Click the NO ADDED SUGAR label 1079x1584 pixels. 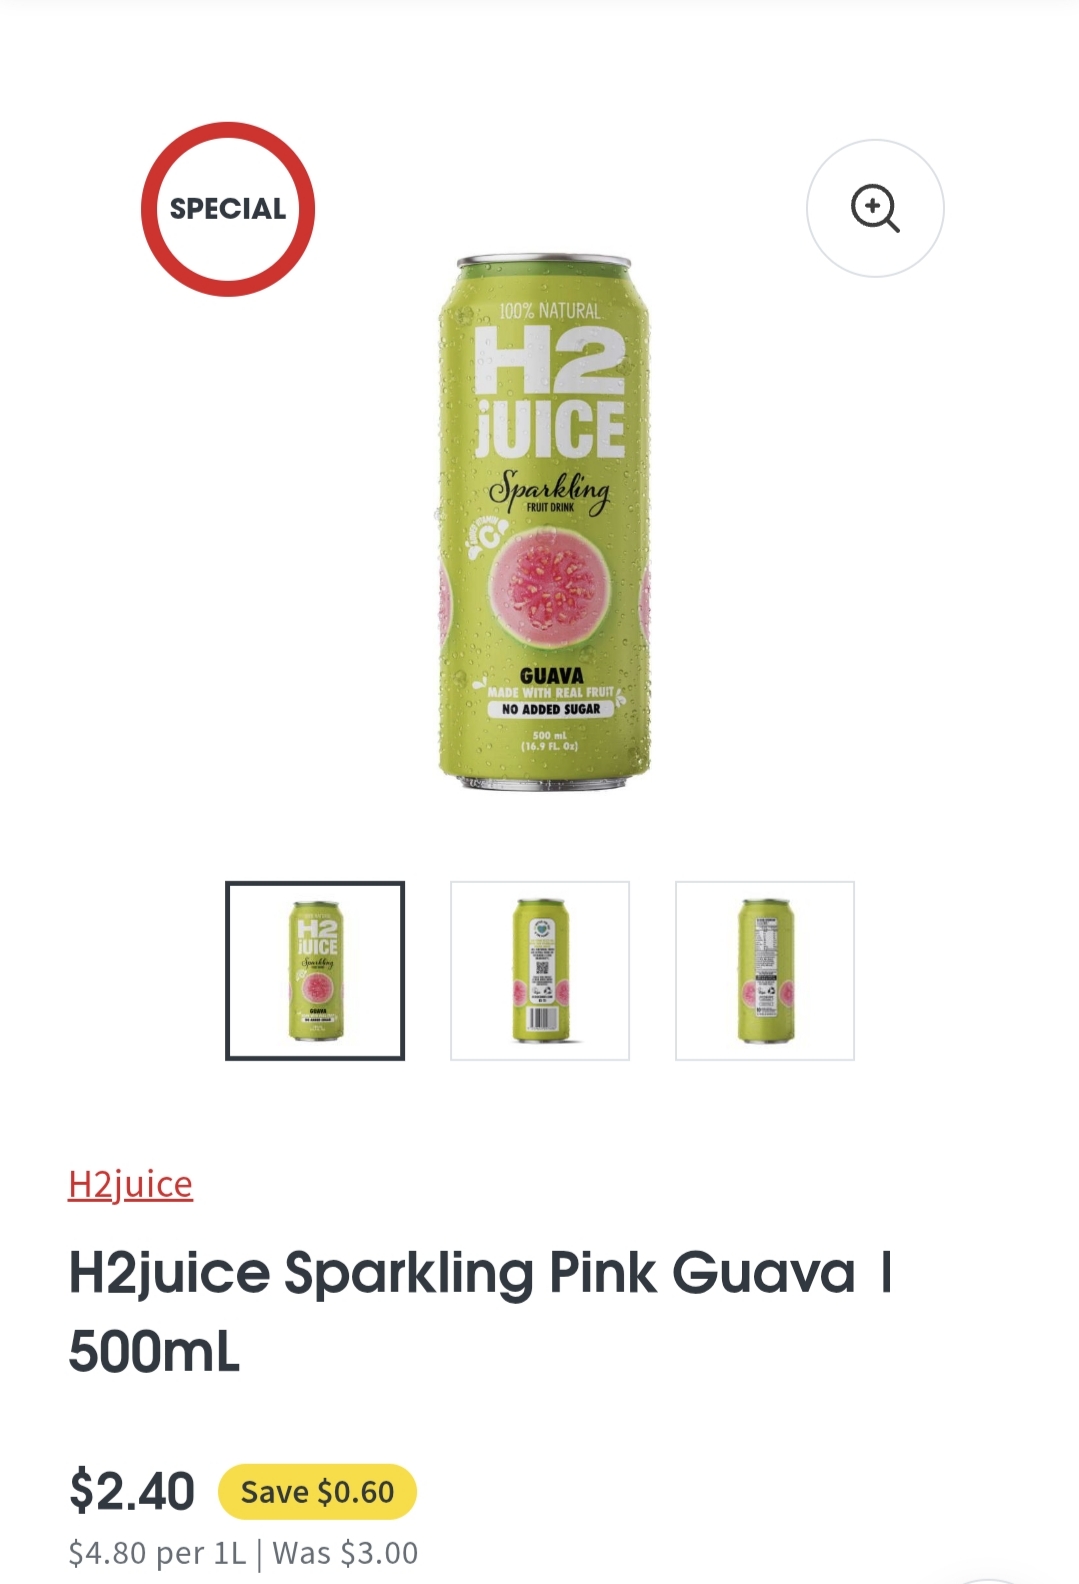pyautogui.click(x=551, y=709)
